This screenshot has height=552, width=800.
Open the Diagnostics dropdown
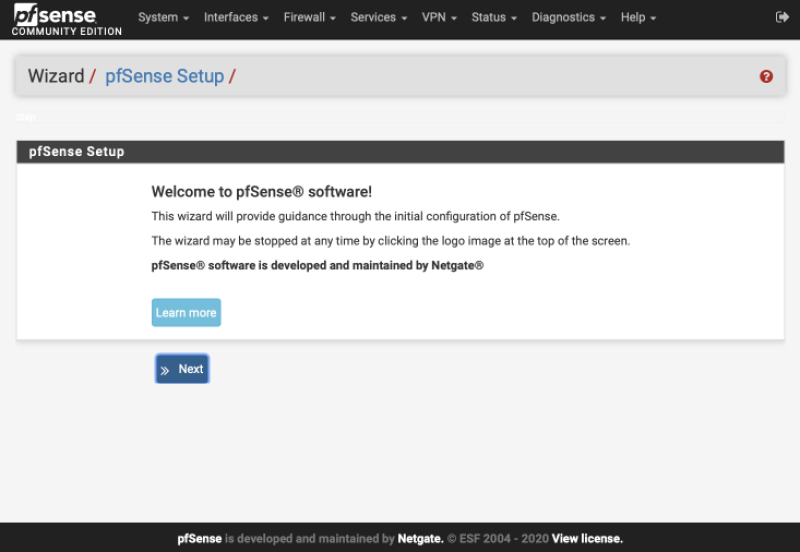(568, 17)
